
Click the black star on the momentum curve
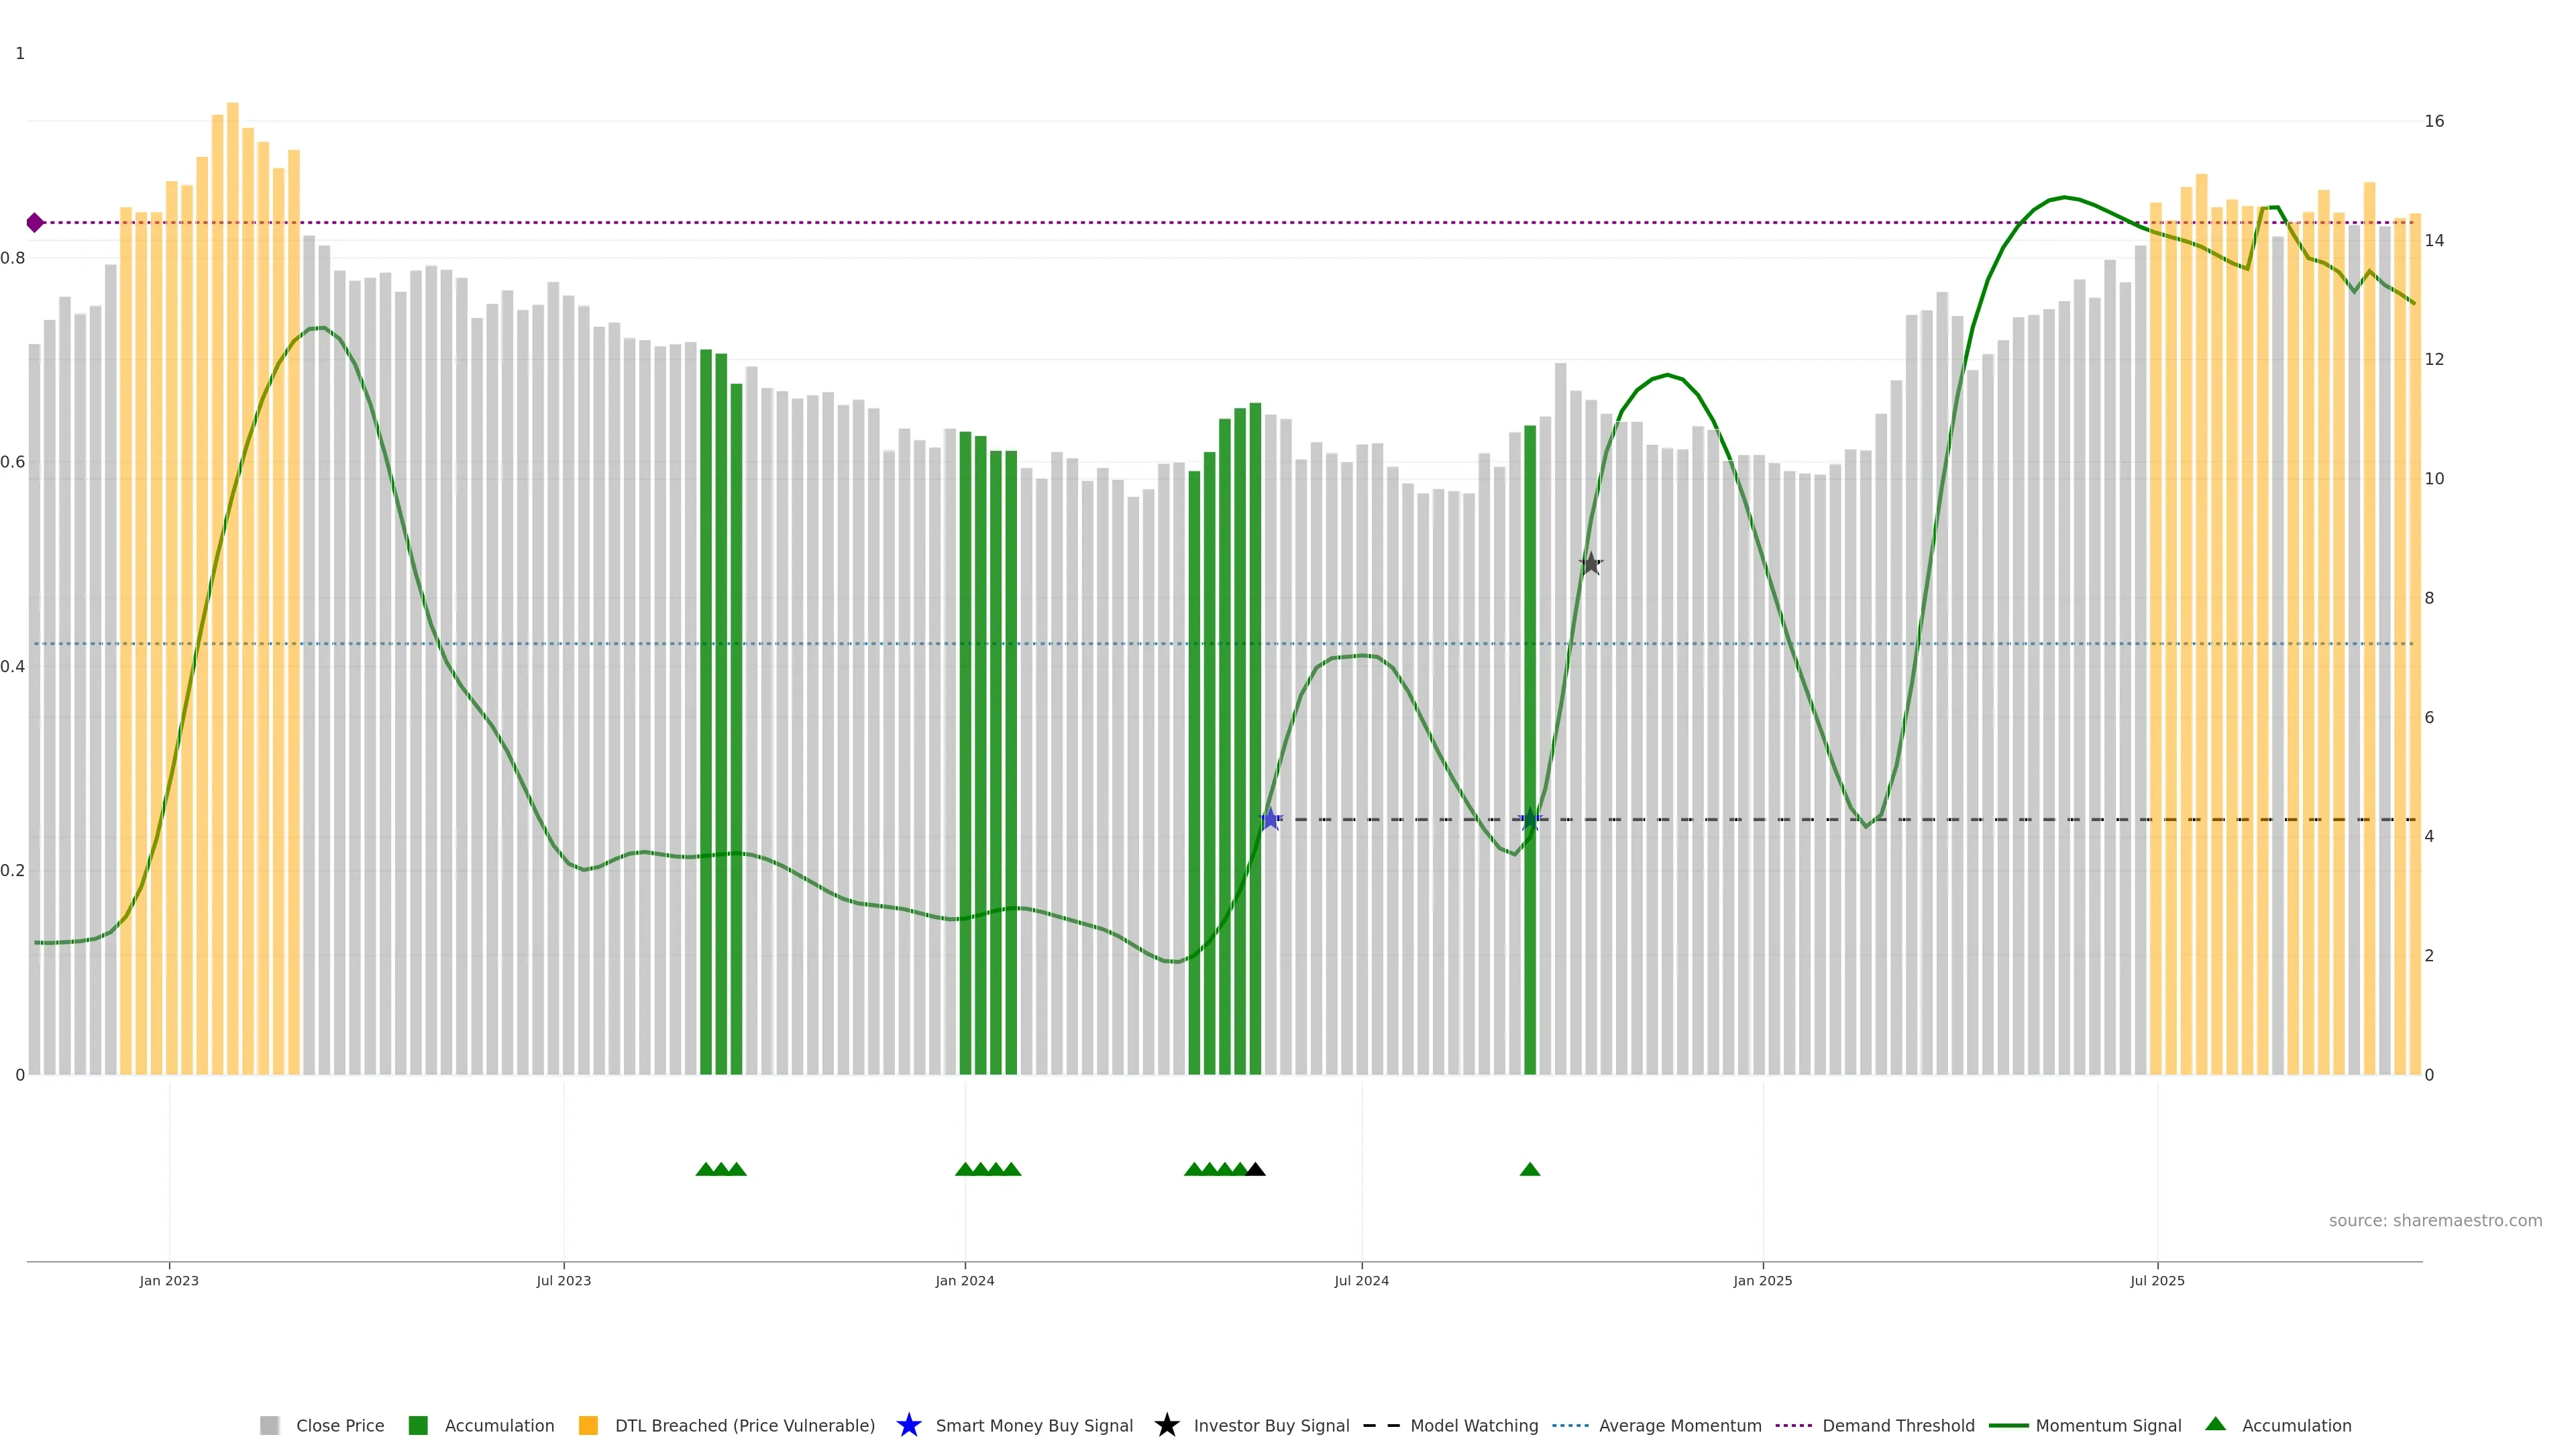[x=1590, y=564]
